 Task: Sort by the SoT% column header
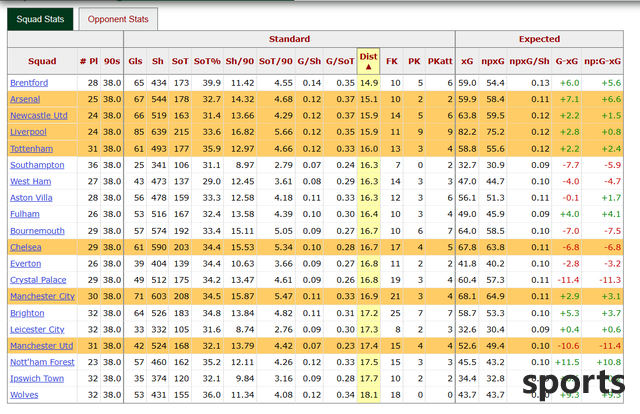click(x=207, y=61)
